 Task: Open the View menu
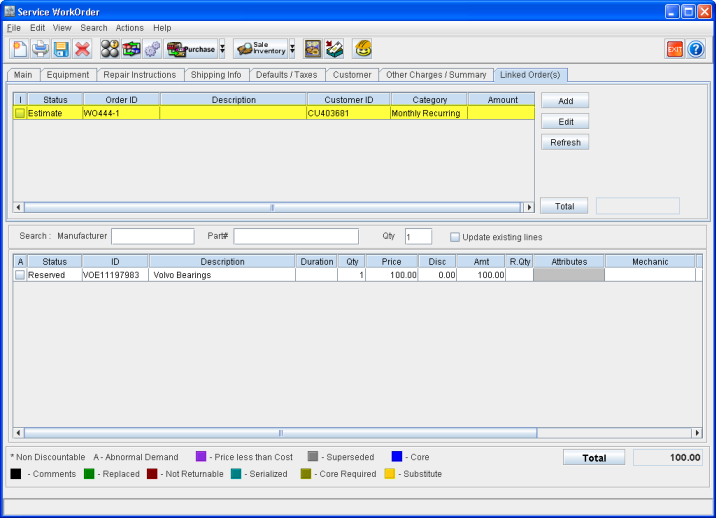point(62,28)
